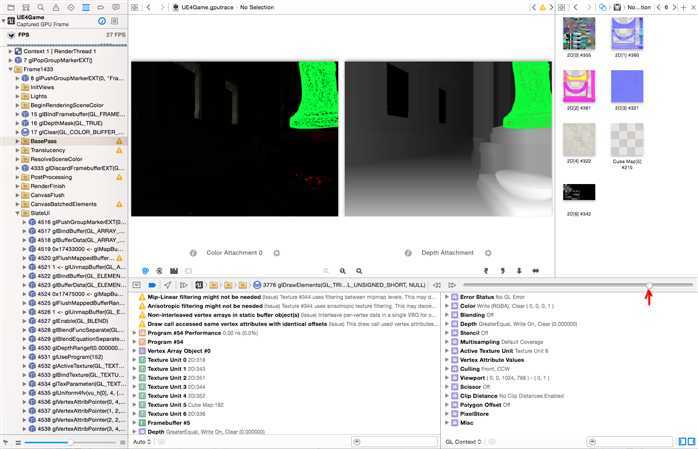Open the Issue navigator triangle icon
The width and height of the screenshot is (698, 449).
(x=56, y=7)
